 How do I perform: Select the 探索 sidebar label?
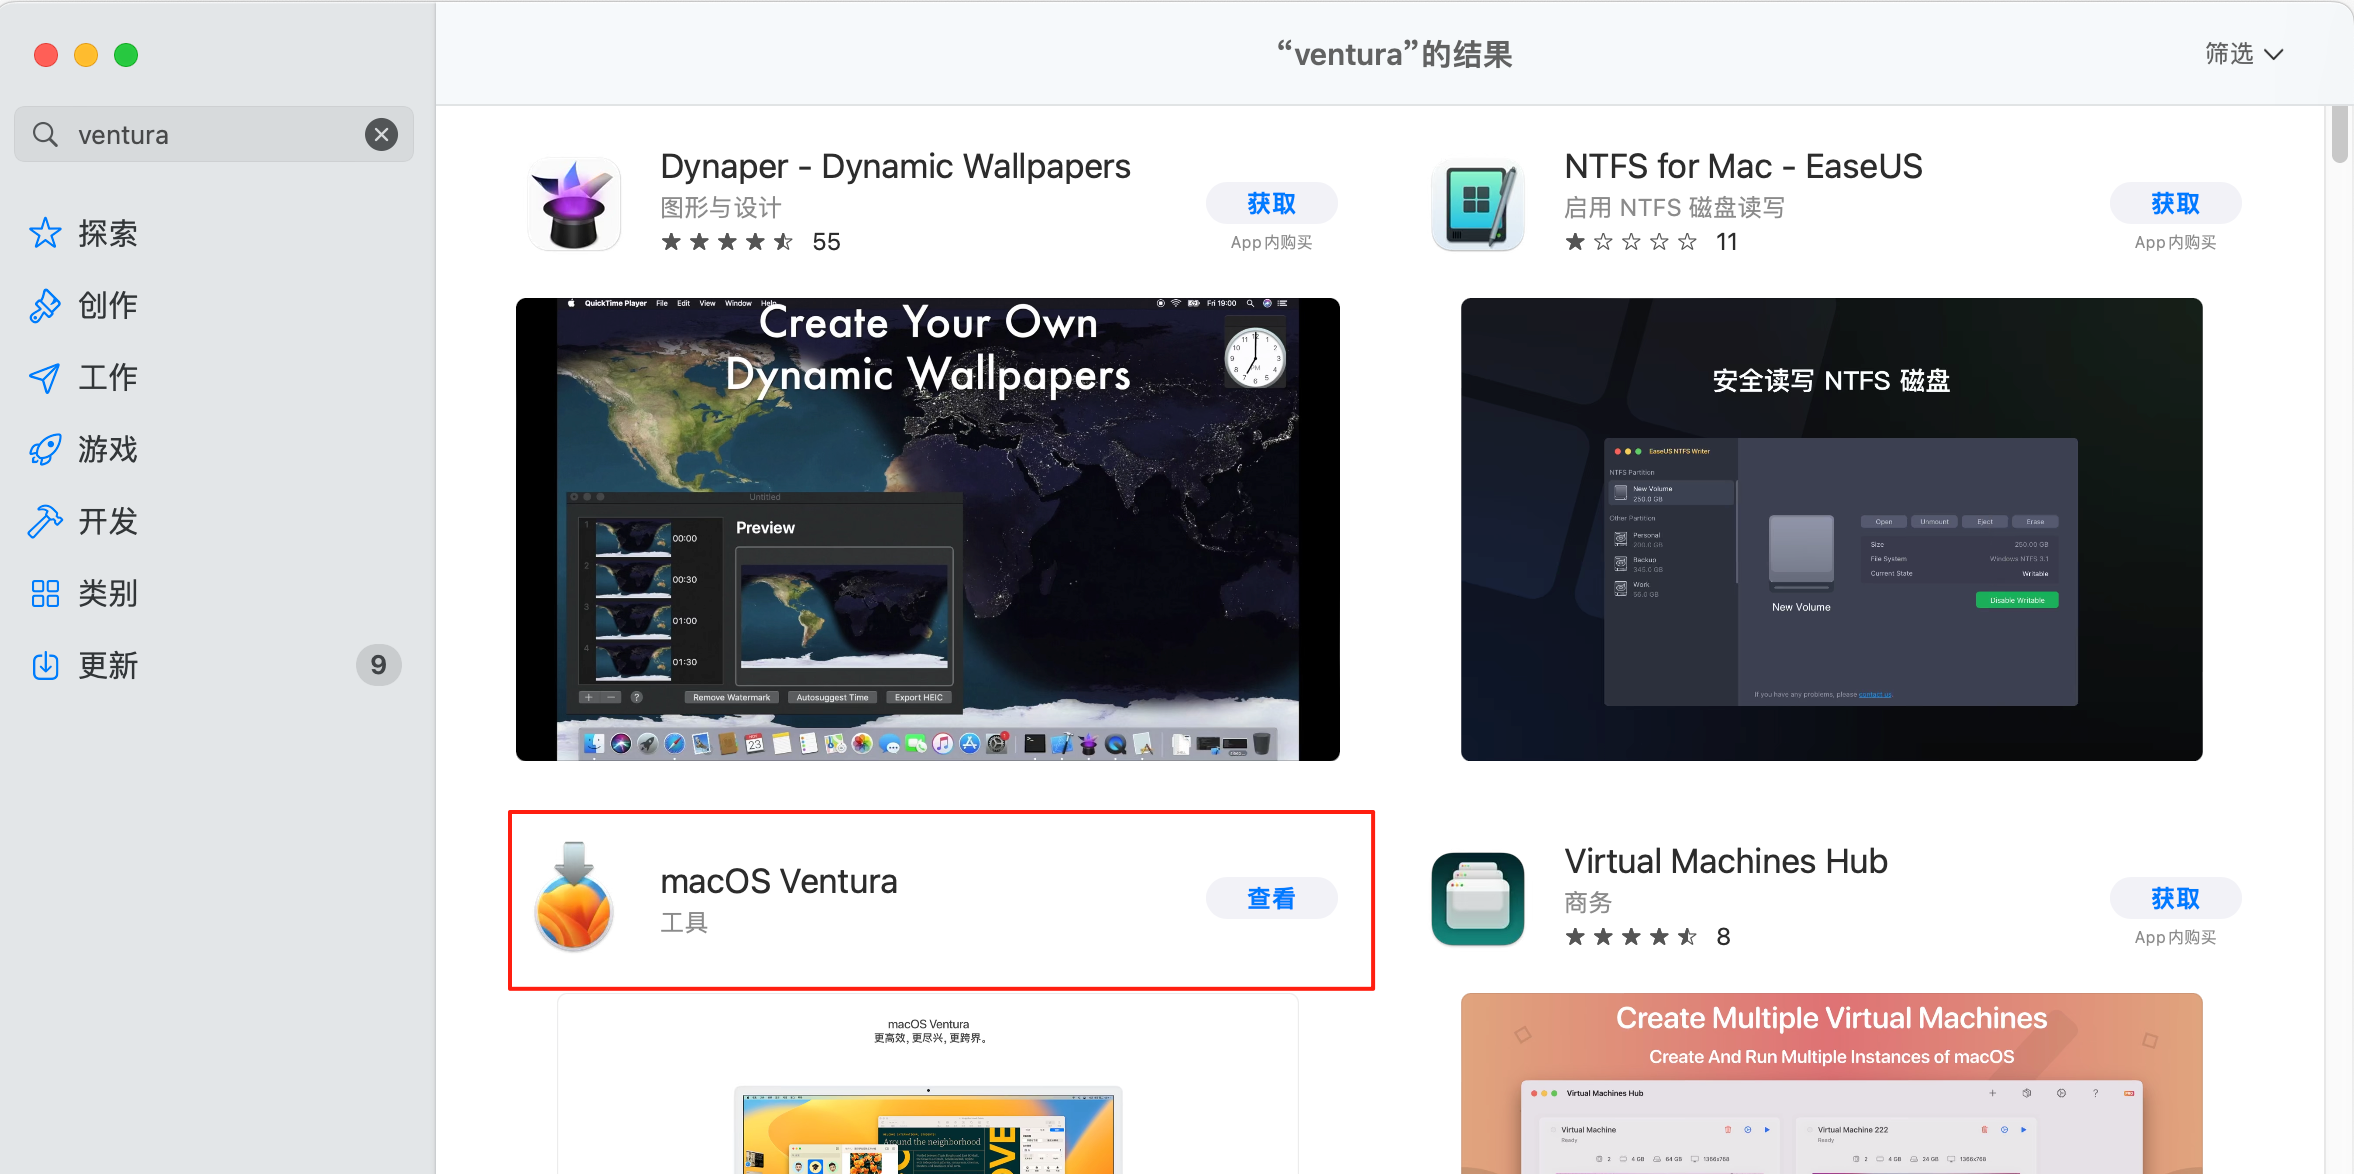pos(108,233)
